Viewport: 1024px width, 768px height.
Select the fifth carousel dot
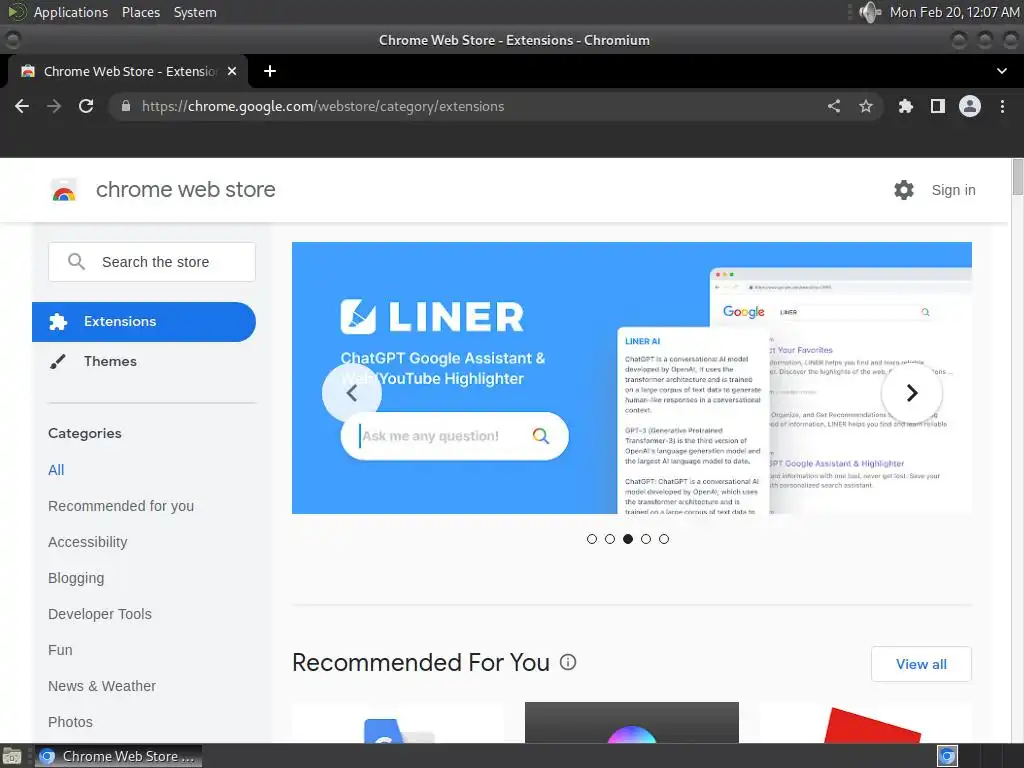(664, 539)
